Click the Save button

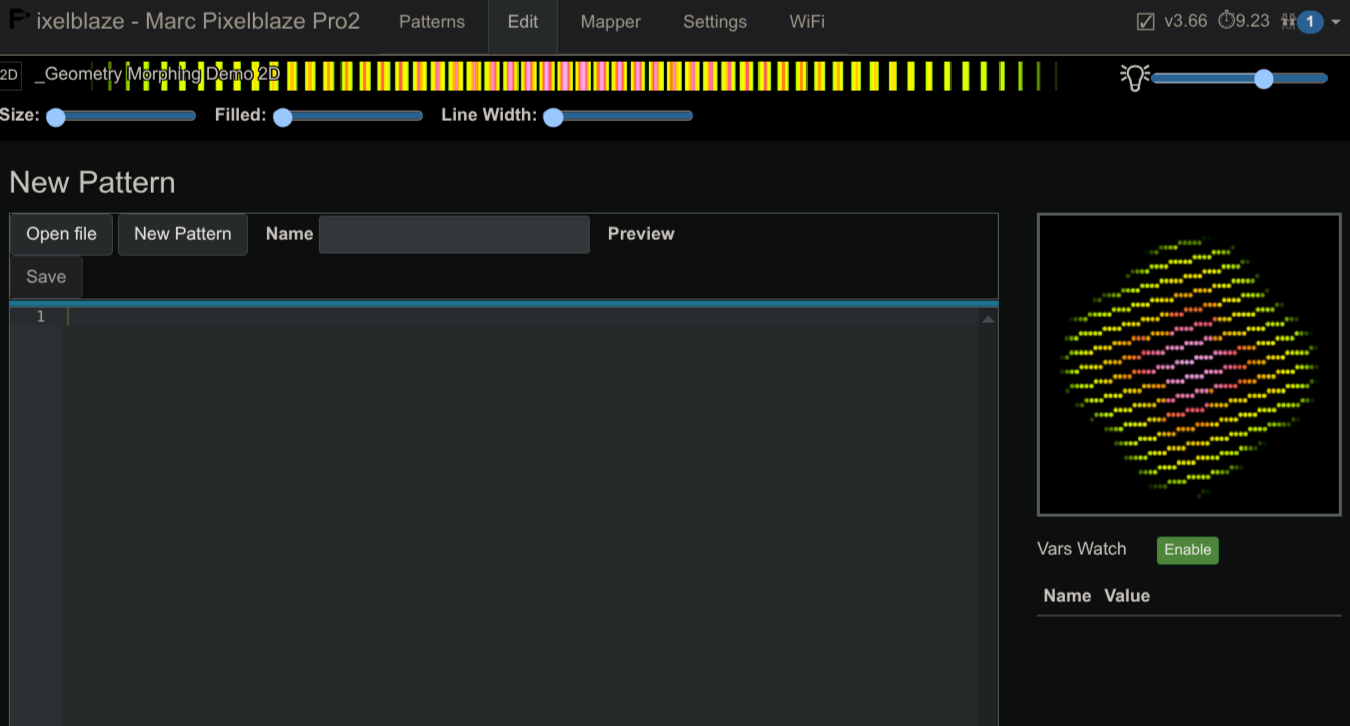point(46,277)
